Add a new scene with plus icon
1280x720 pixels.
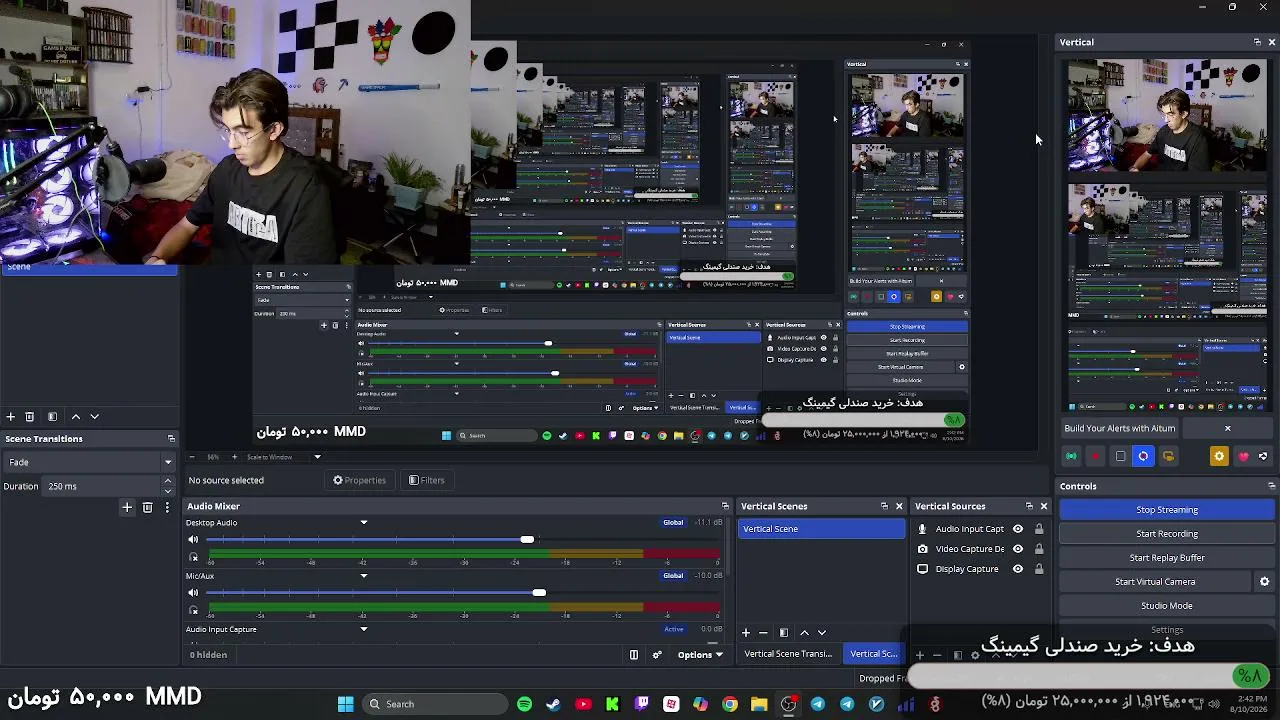(10, 416)
